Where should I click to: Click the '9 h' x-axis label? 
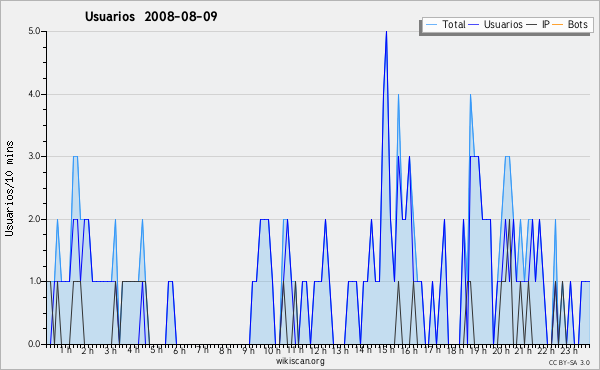click(x=248, y=350)
